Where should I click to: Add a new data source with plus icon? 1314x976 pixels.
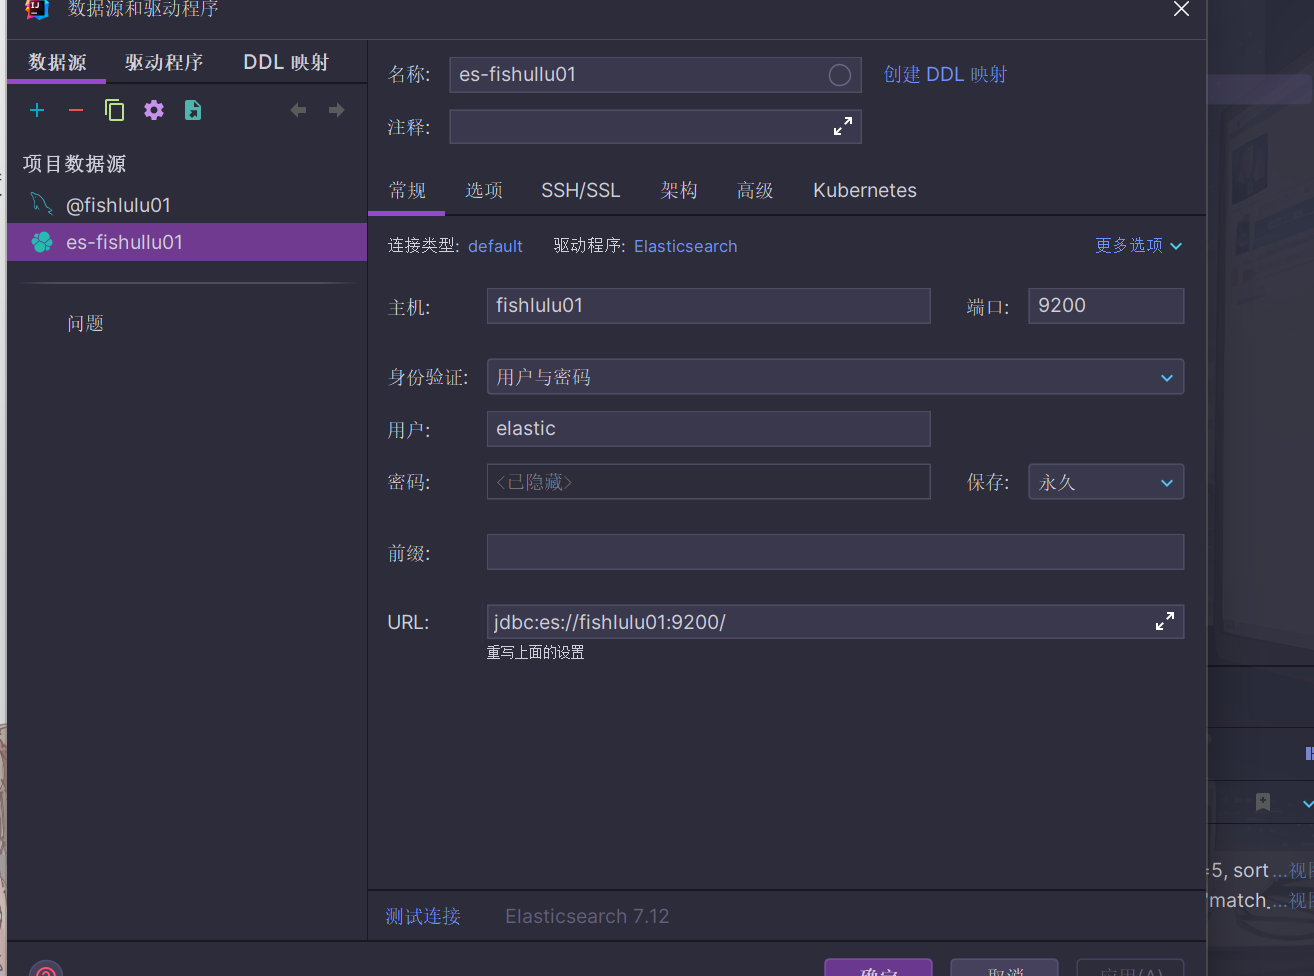37,110
